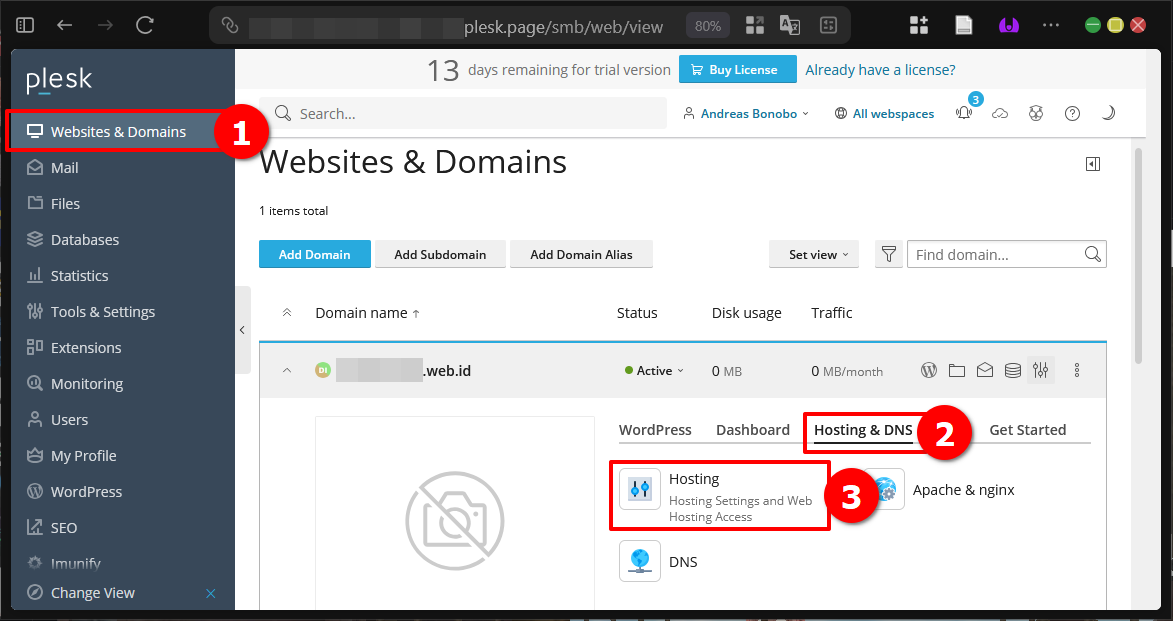Click the help question-mark icon

click(x=1072, y=113)
